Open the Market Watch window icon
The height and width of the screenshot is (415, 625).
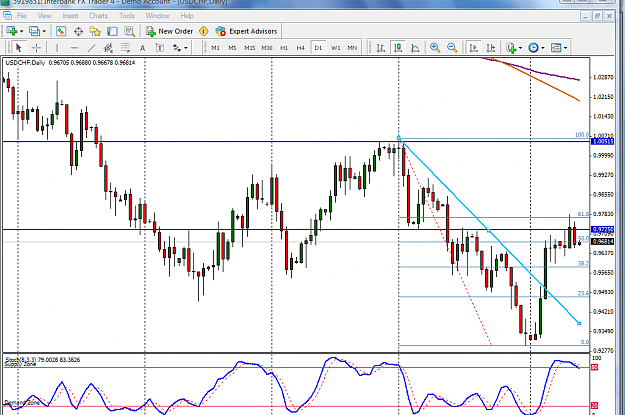tap(61, 31)
